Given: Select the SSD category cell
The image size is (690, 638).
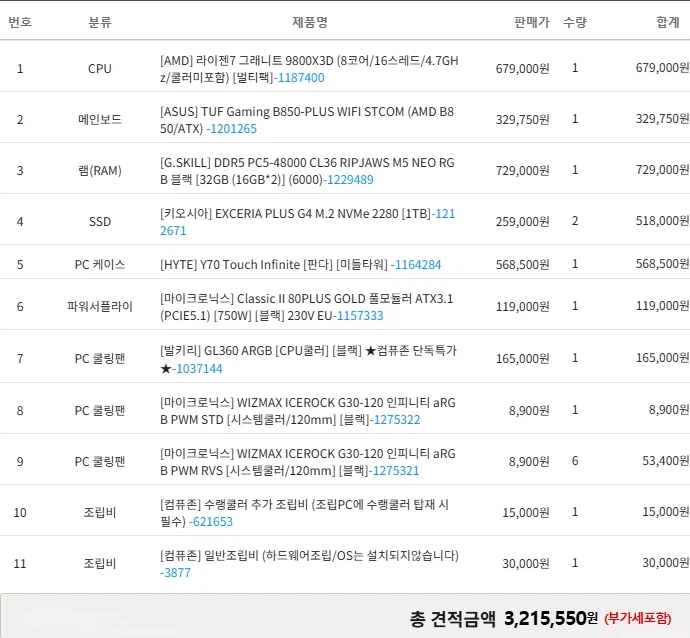Looking at the screenshot, I should (100, 222).
